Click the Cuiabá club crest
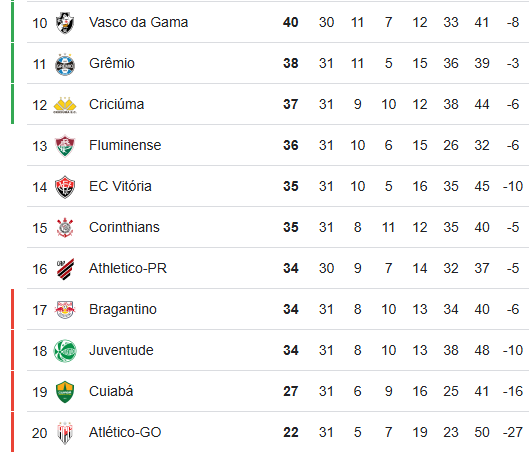Viewport: 529px width, 455px height. tap(65, 392)
